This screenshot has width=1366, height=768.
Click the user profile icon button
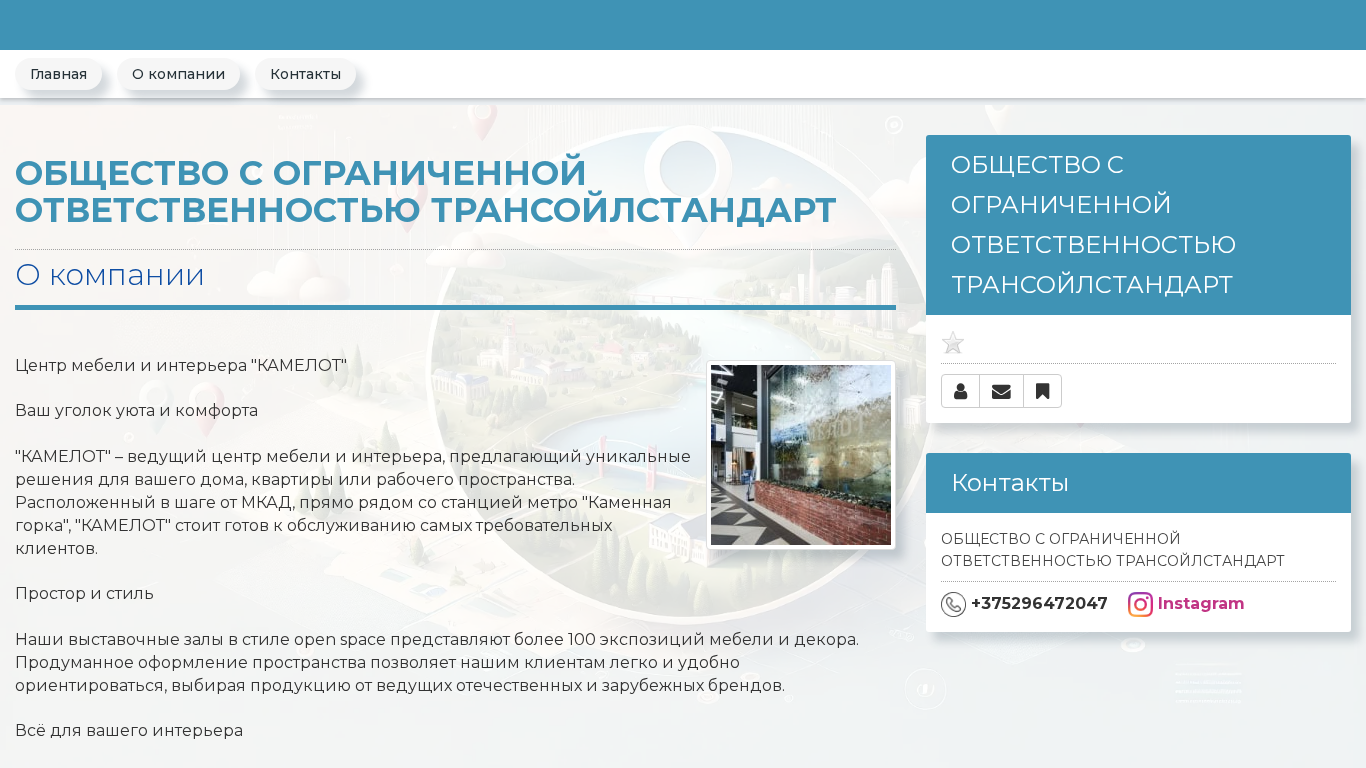click(x=960, y=391)
